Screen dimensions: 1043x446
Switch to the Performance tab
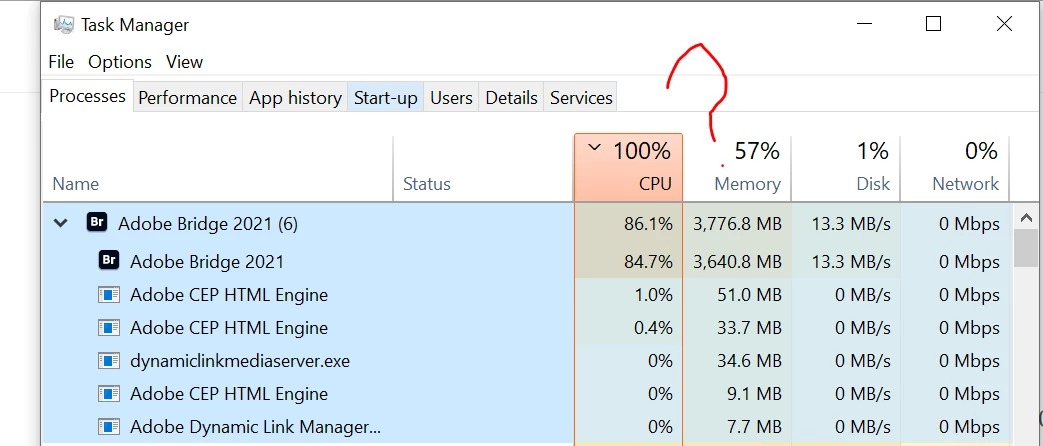click(x=188, y=98)
